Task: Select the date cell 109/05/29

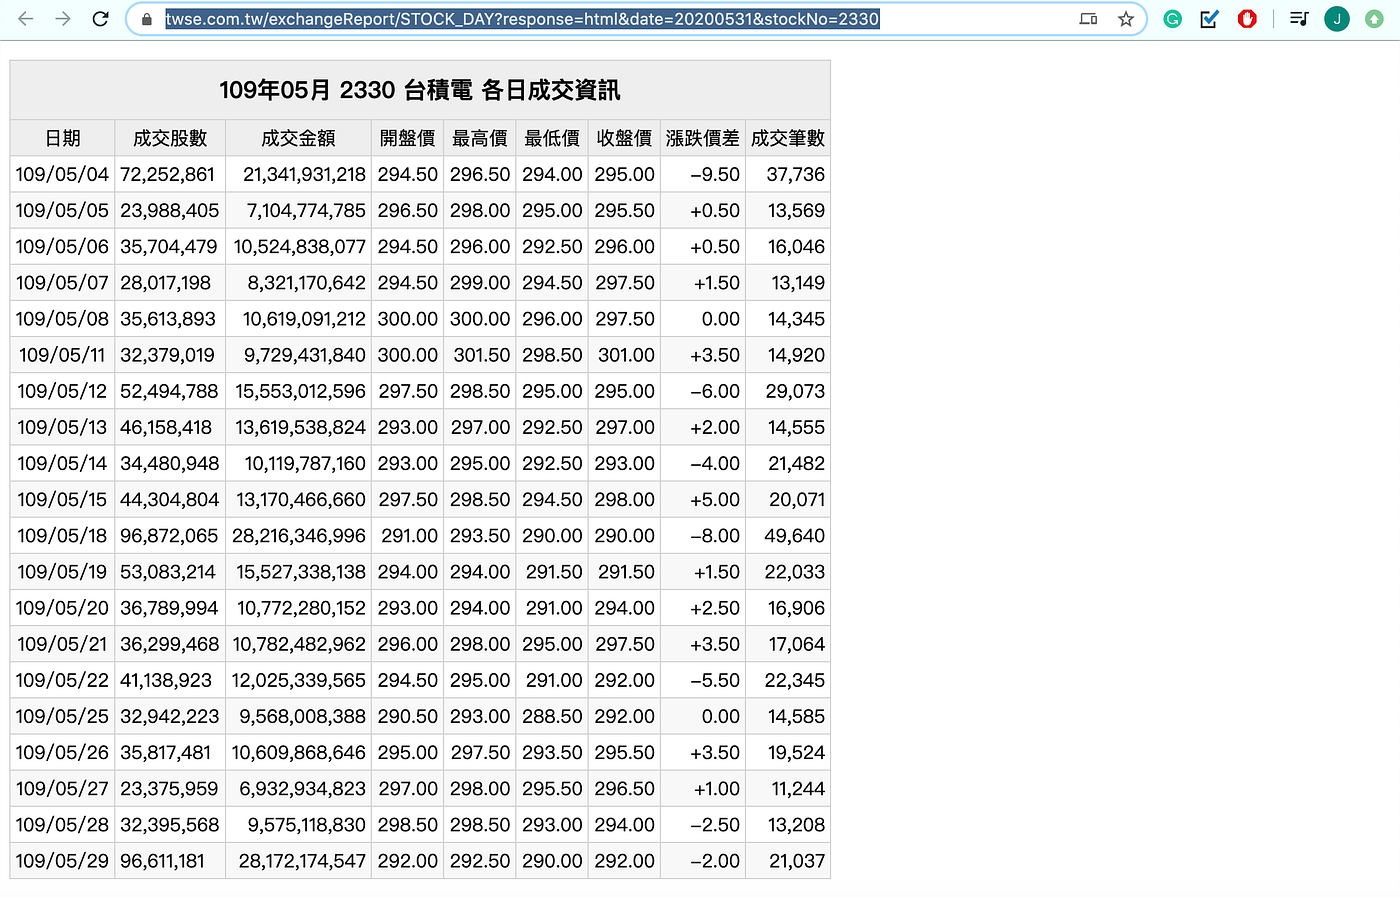Action: (62, 861)
